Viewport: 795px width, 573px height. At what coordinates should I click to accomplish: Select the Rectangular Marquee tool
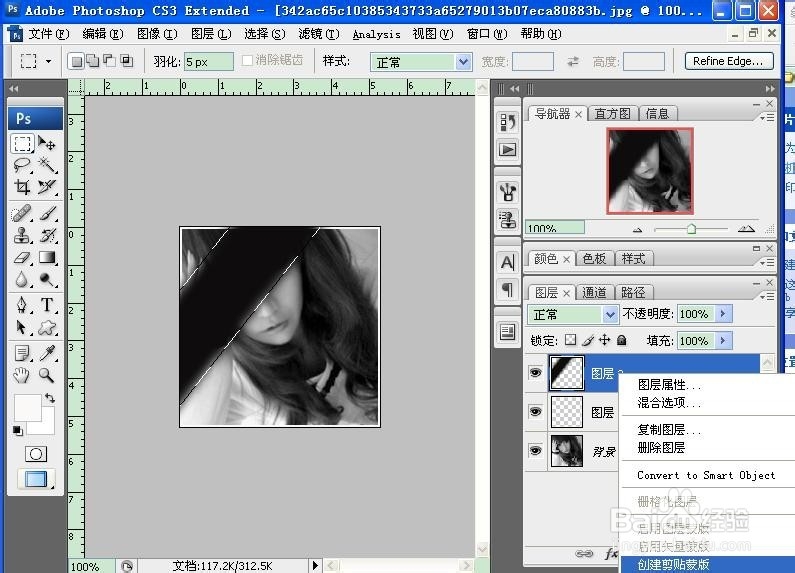pos(22,144)
